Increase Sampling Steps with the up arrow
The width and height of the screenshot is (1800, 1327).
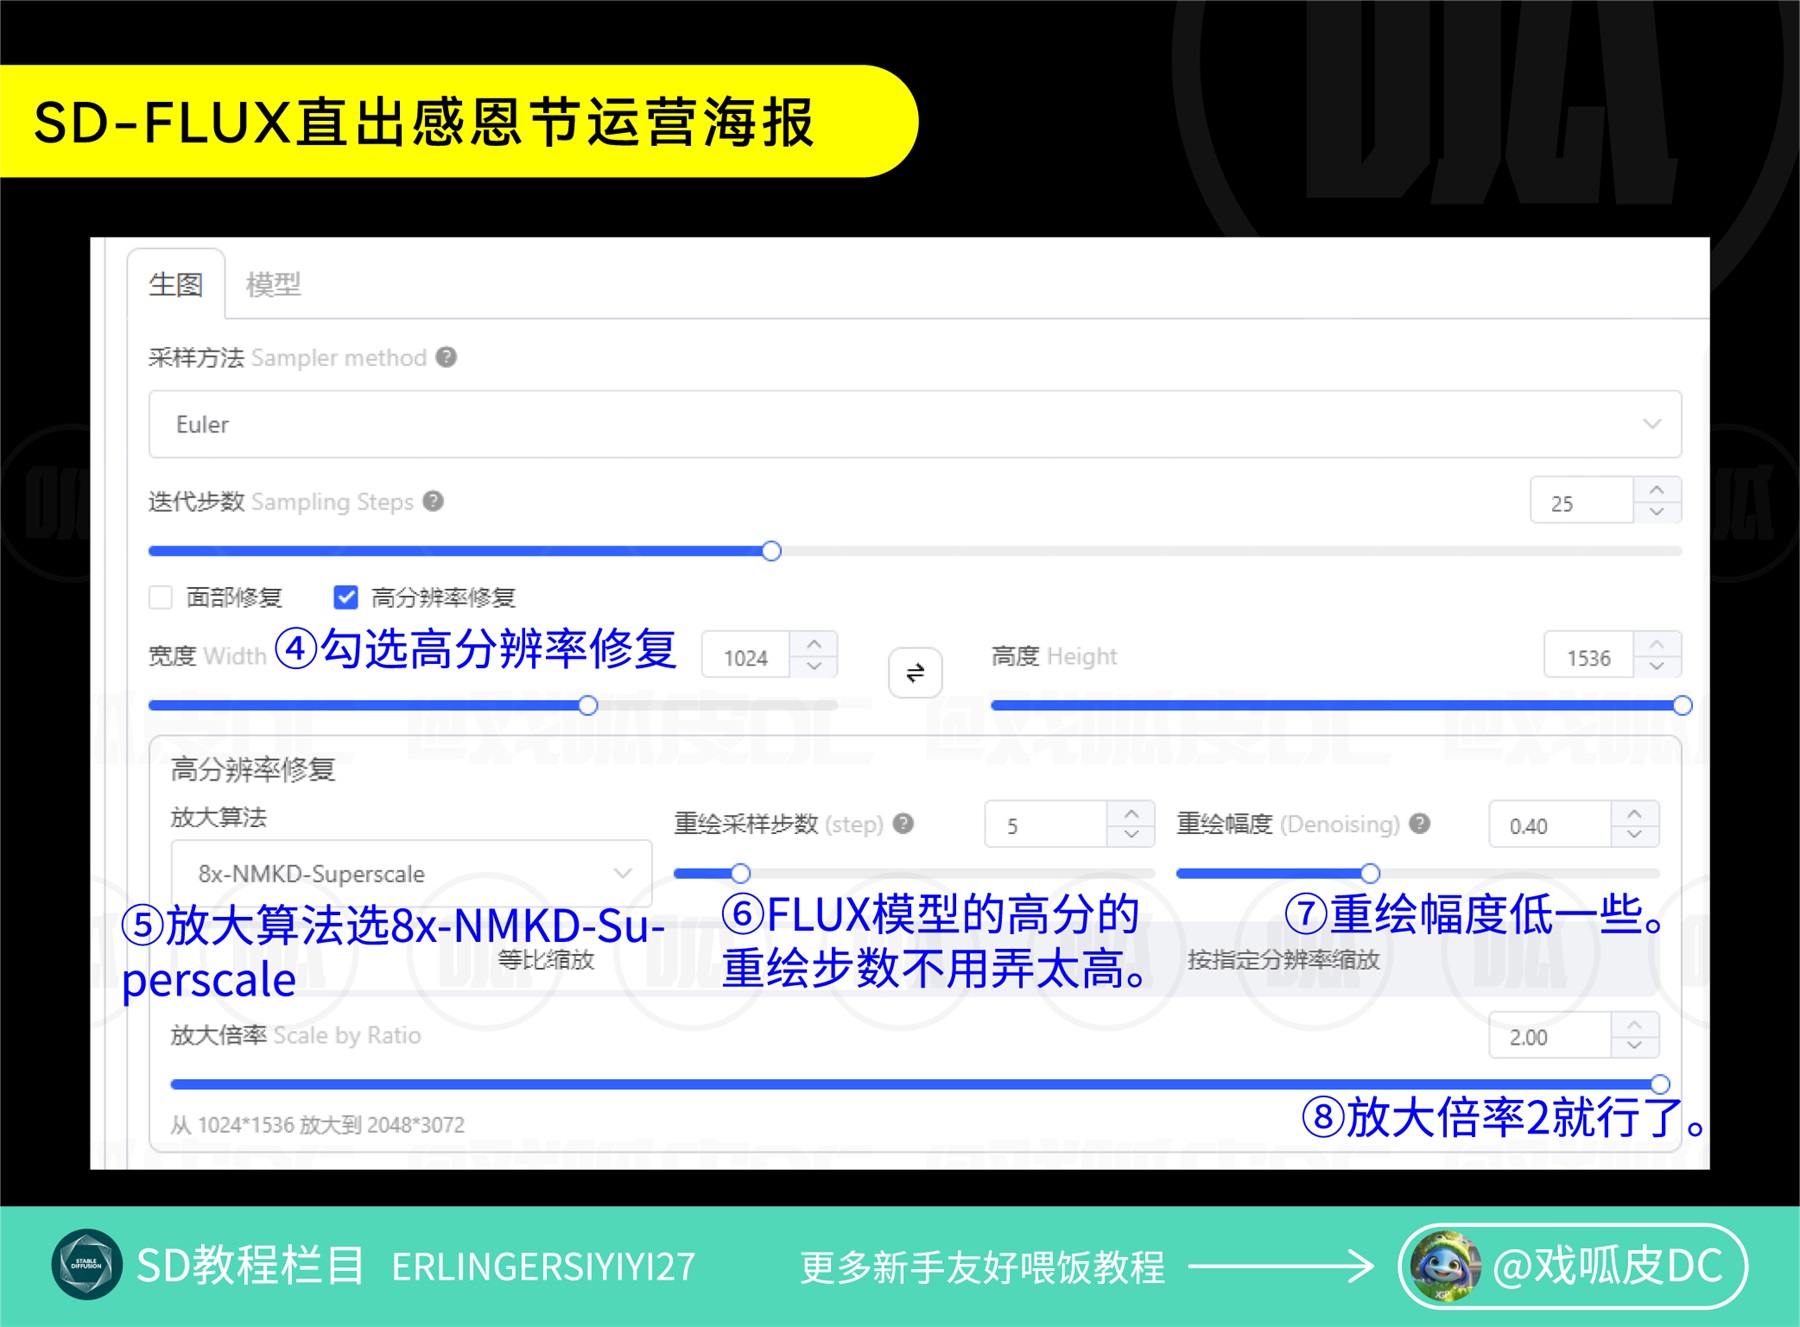click(x=1656, y=490)
